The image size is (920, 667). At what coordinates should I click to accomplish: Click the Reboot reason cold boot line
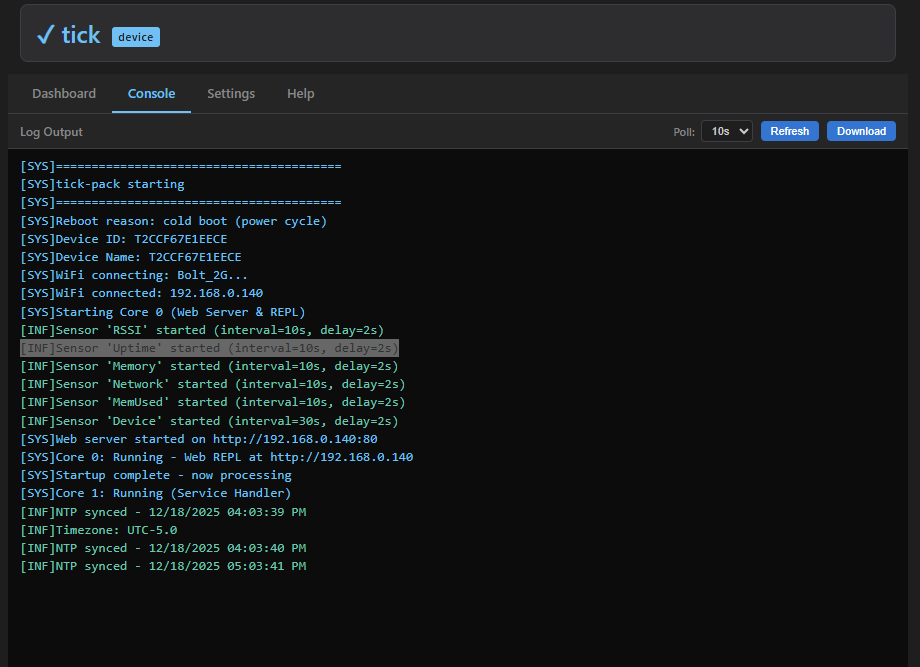(174, 221)
